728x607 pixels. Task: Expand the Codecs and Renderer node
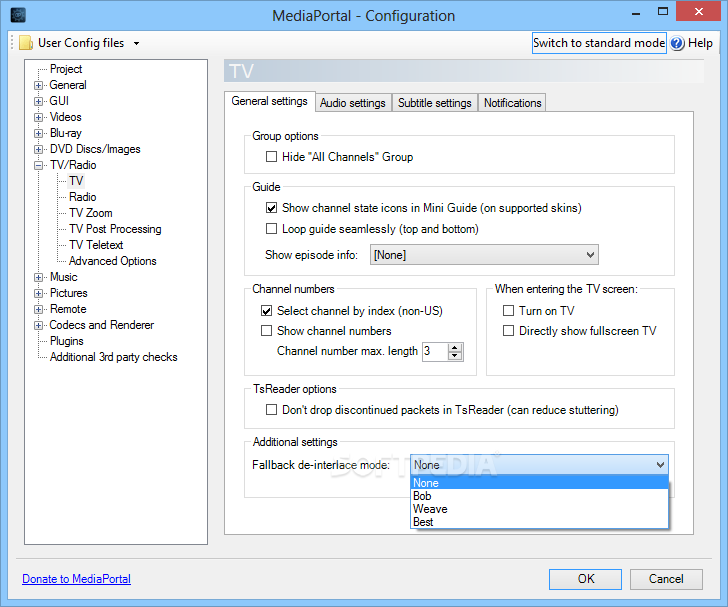coord(39,326)
